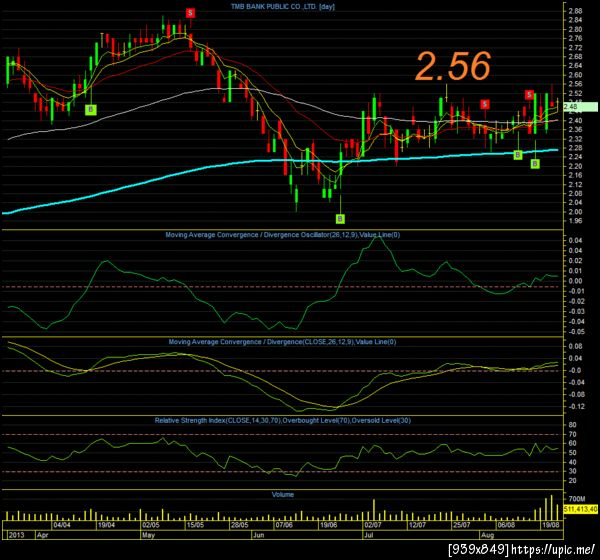Click the 12/07 date label
600x560 pixels.
click(x=417, y=525)
